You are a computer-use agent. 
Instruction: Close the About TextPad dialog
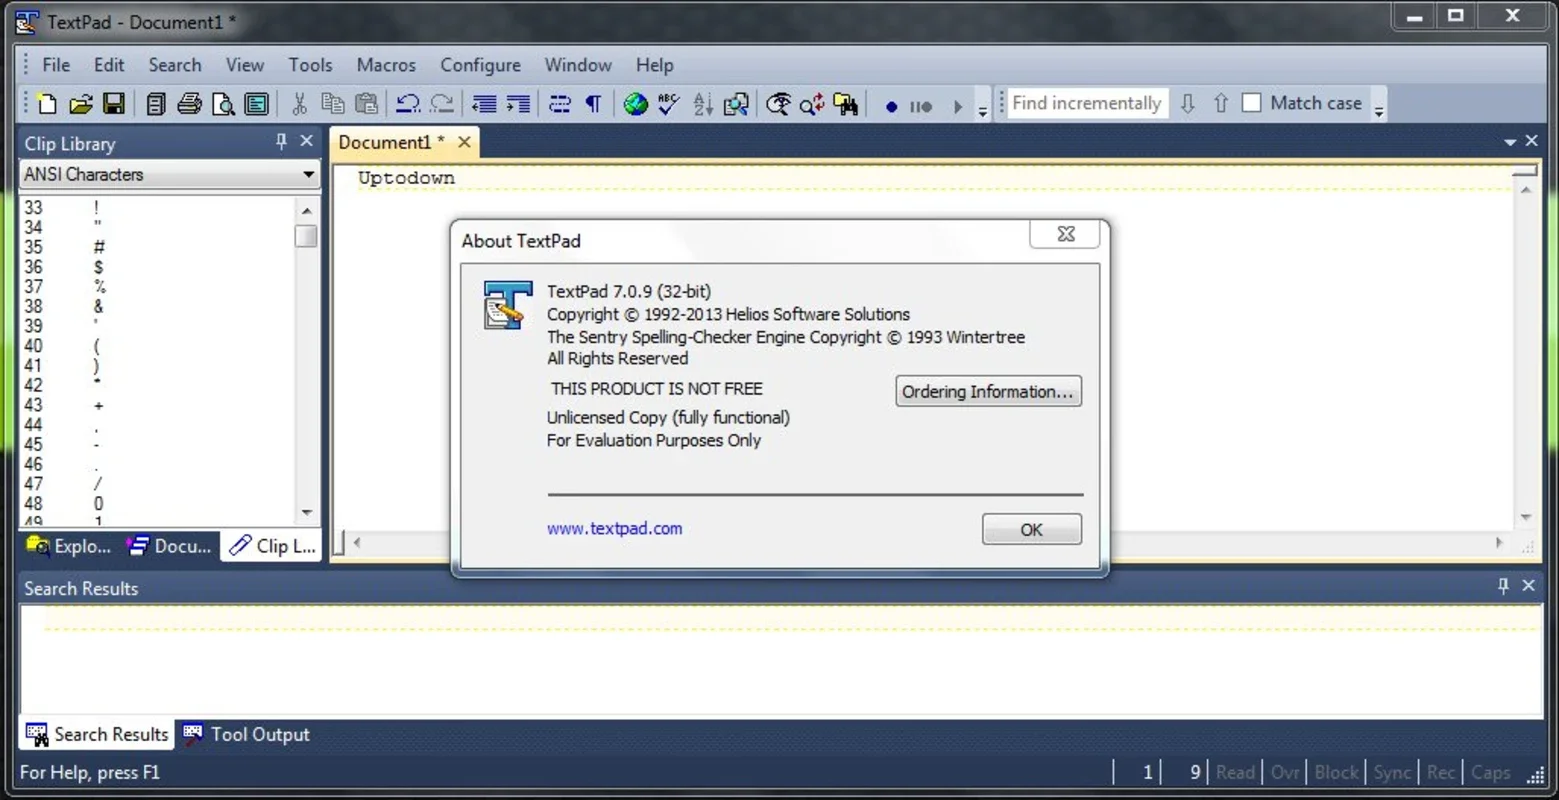point(1065,234)
